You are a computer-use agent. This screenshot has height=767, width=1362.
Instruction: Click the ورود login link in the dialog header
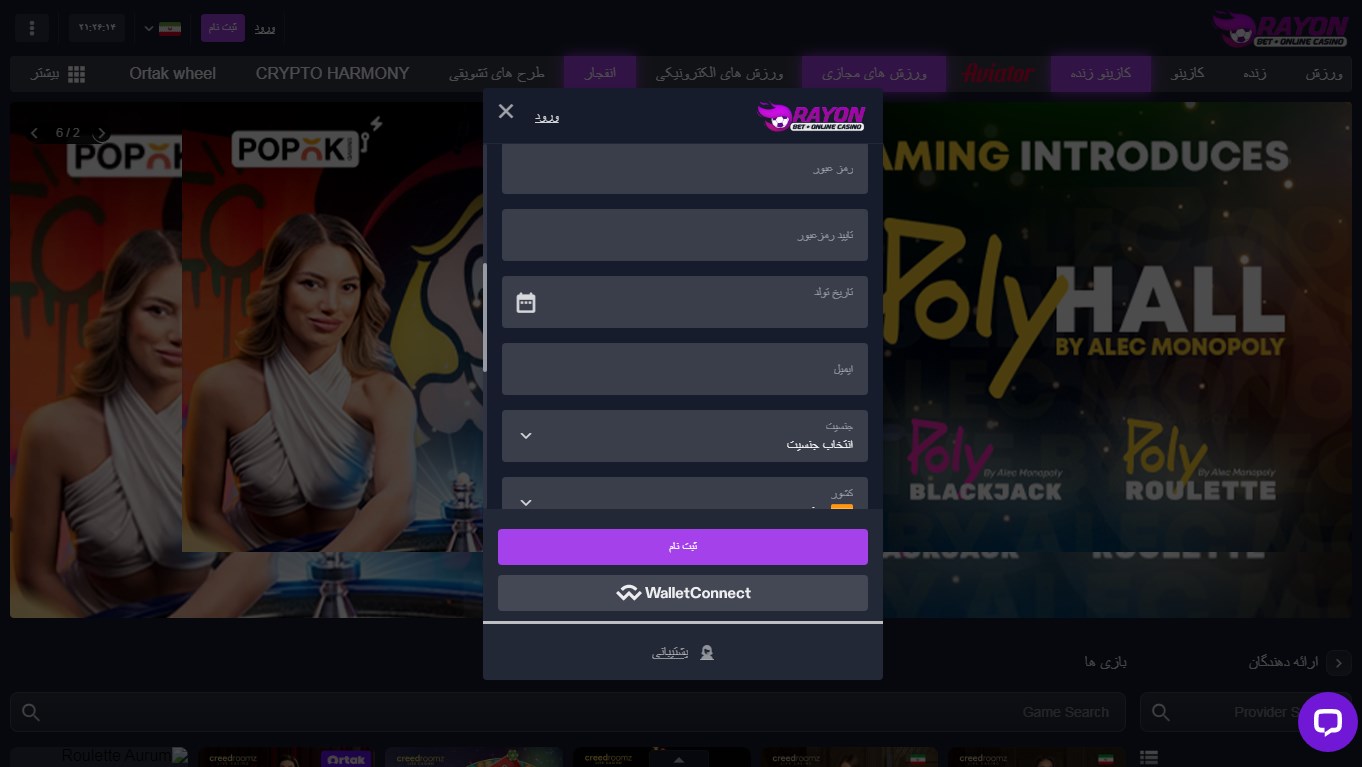point(546,116)
